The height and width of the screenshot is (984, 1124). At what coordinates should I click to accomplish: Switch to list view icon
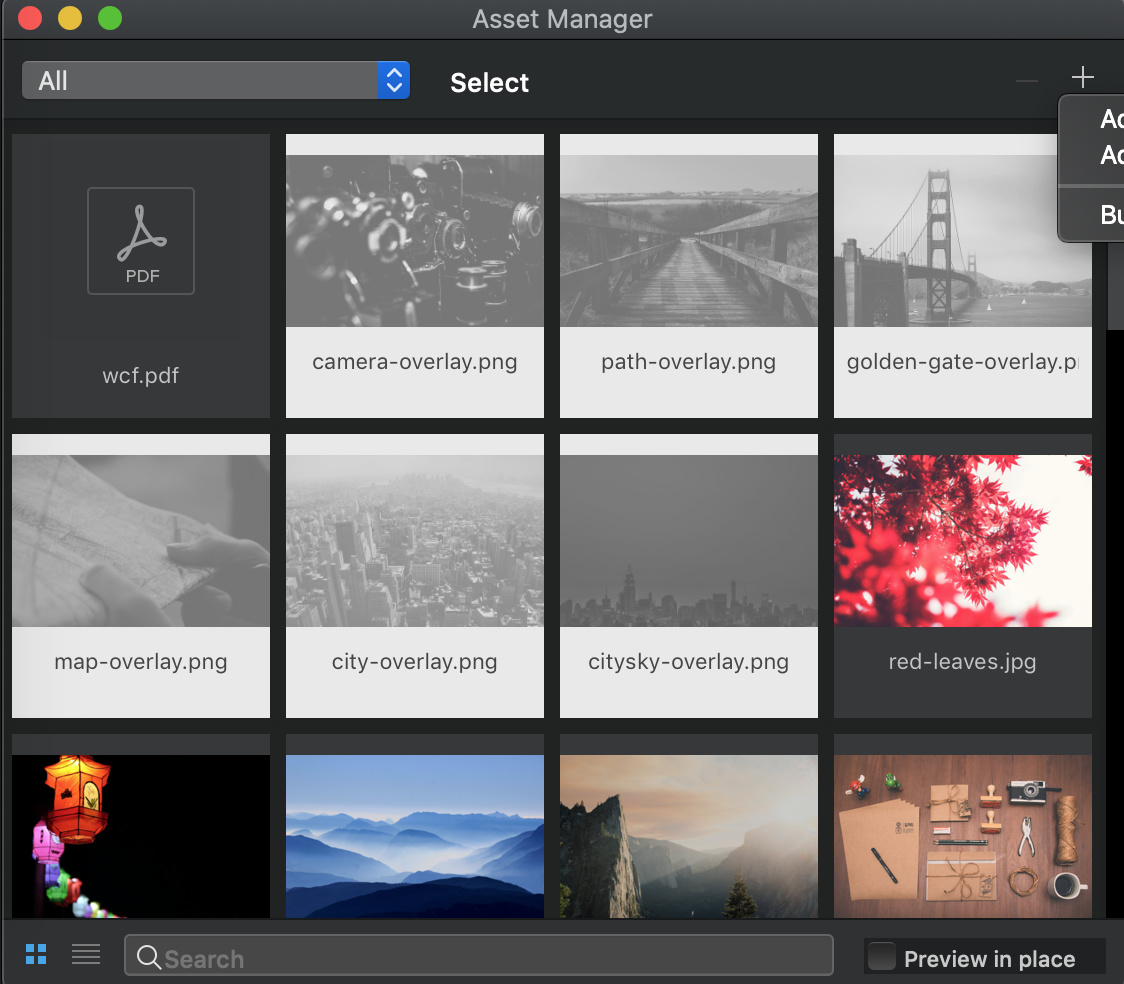(86, 955)
